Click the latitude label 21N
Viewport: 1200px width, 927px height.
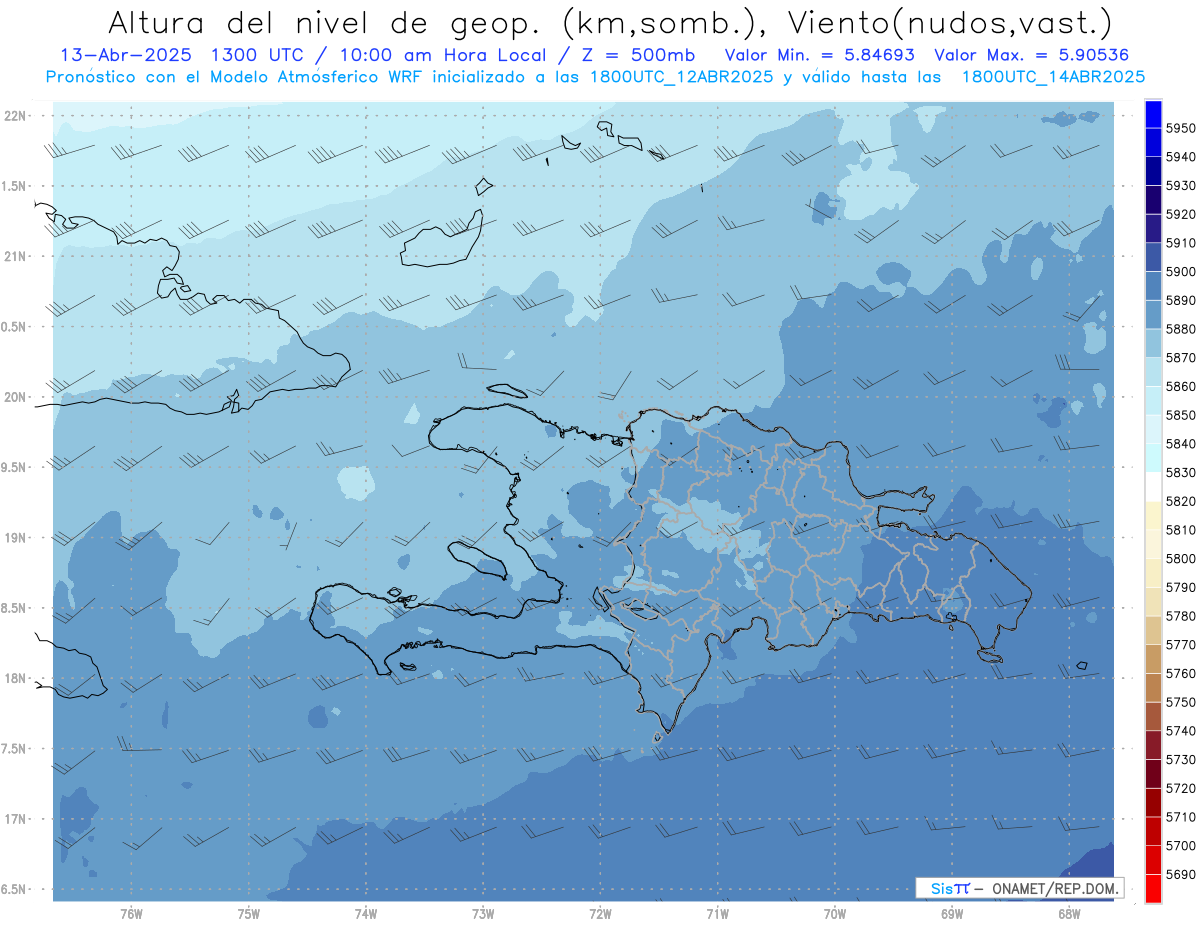(17, 256)
